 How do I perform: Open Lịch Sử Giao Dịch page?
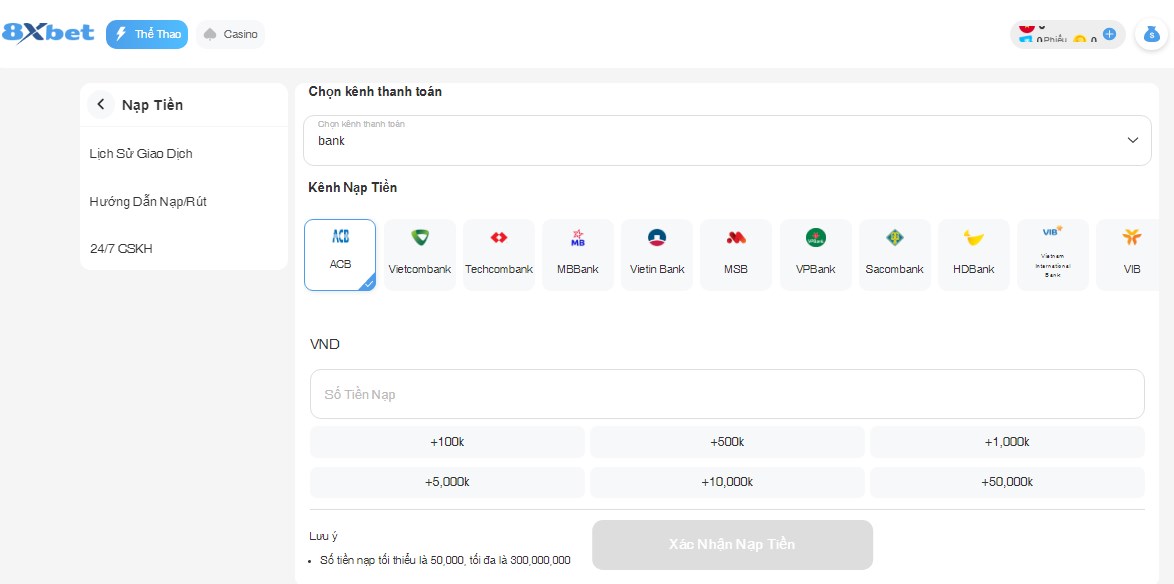(x=141, y=153)
